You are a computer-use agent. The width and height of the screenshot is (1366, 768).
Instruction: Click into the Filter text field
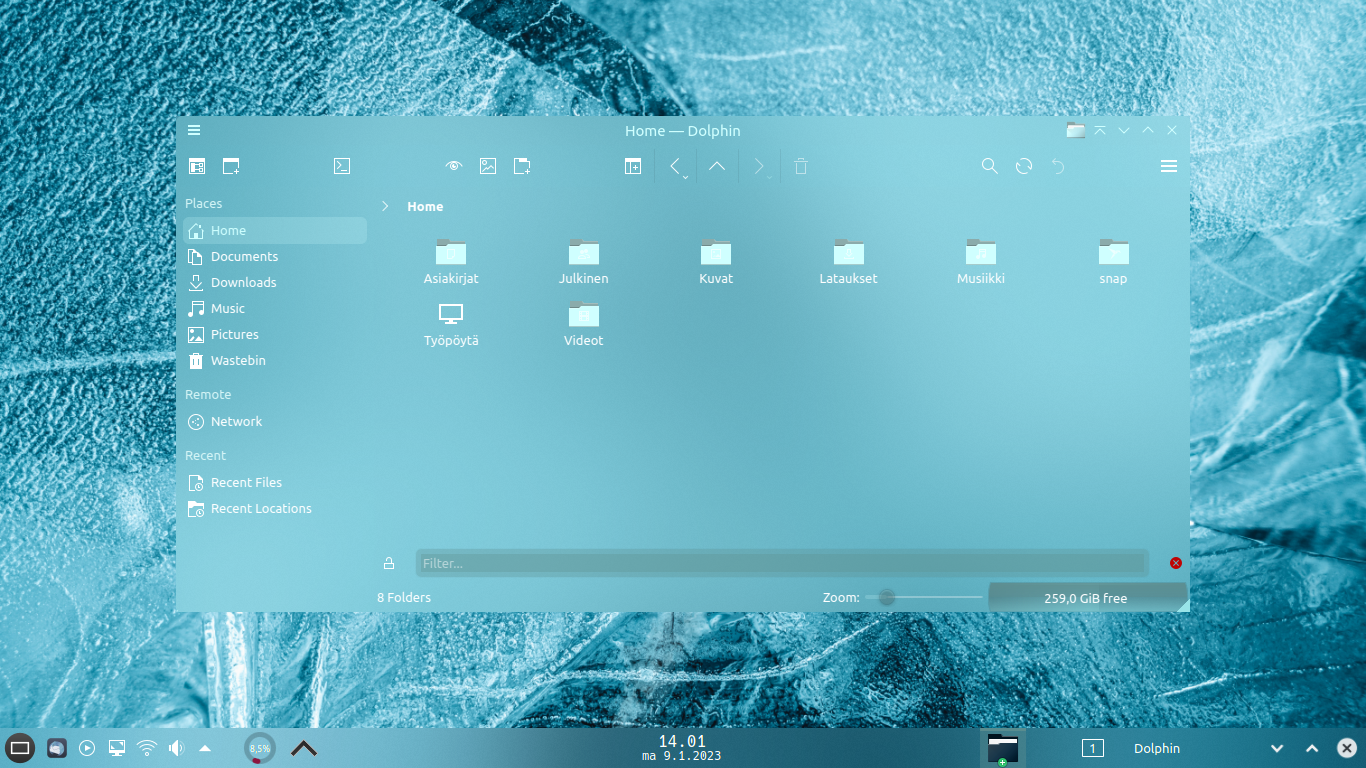coord(782,563)
